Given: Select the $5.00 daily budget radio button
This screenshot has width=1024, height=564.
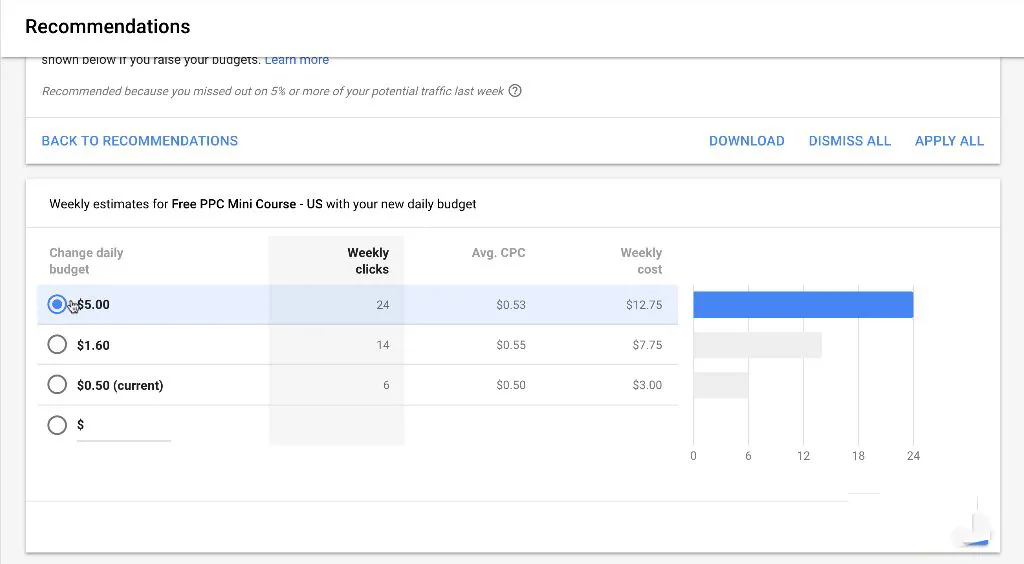Looking at the screenshot, I should click(57, 304).
